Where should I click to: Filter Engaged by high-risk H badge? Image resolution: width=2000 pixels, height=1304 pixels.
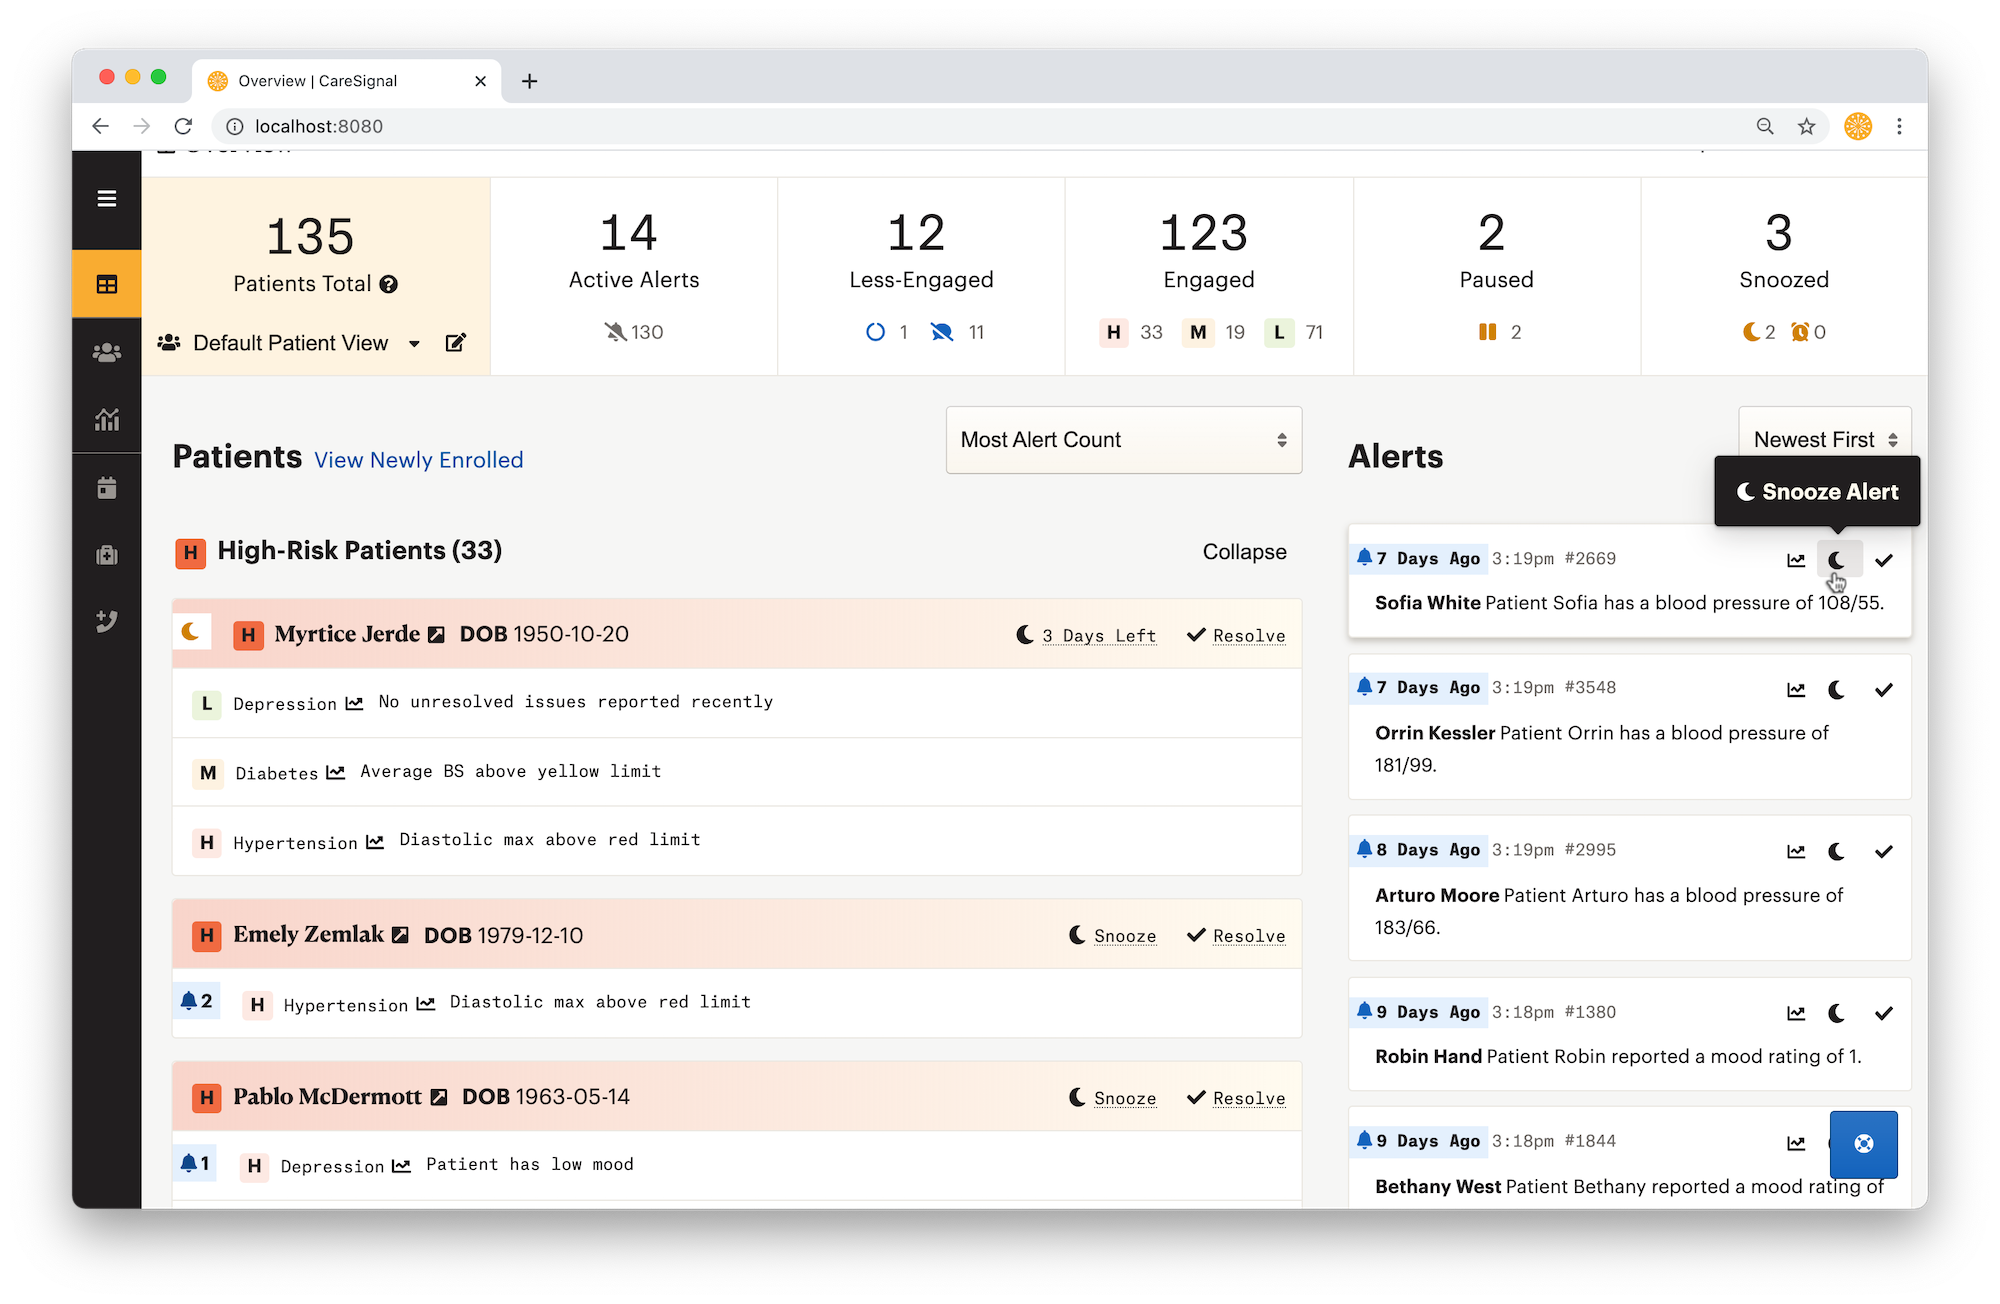1114,332
